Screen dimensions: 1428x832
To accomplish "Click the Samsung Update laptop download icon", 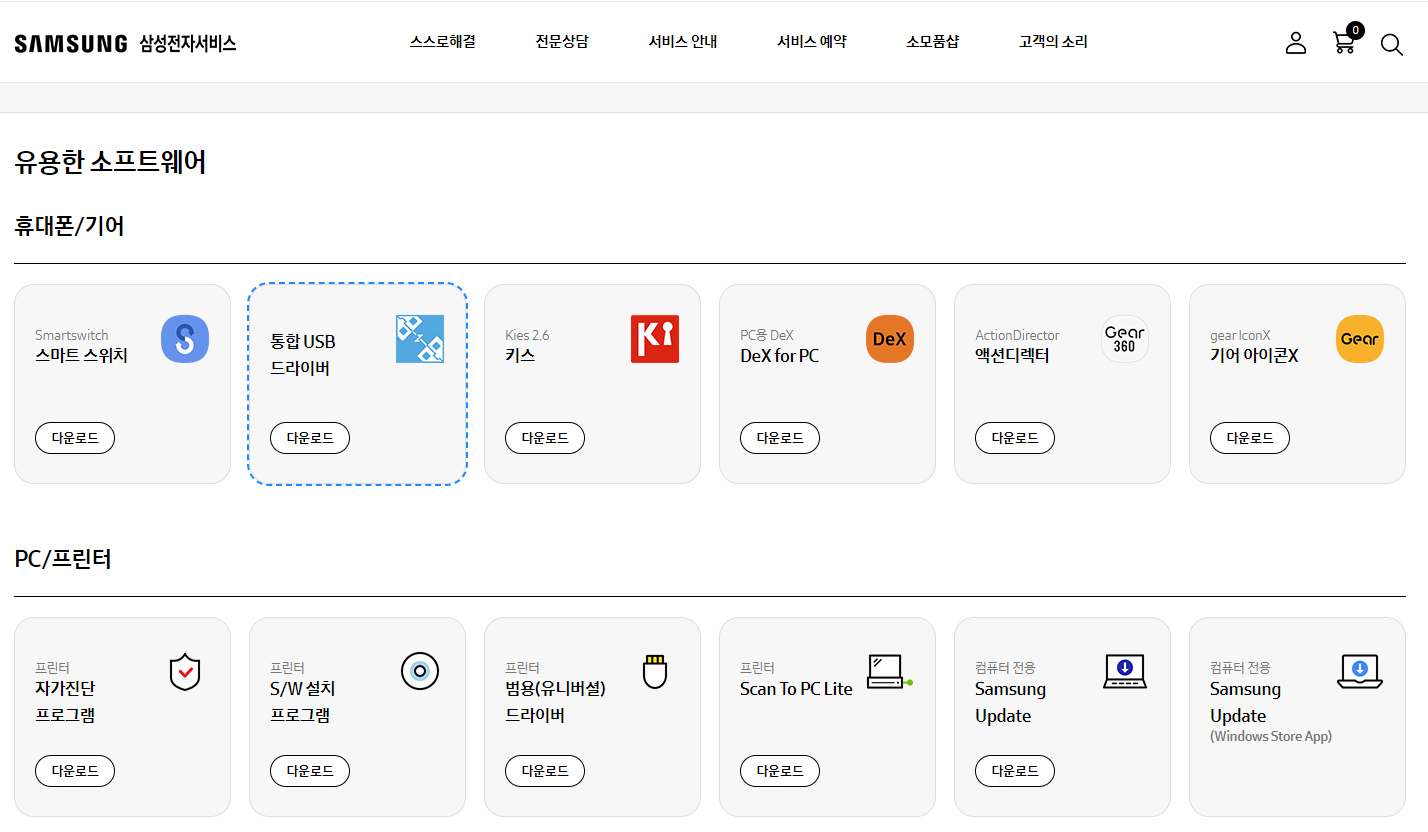I will 1125,671.
